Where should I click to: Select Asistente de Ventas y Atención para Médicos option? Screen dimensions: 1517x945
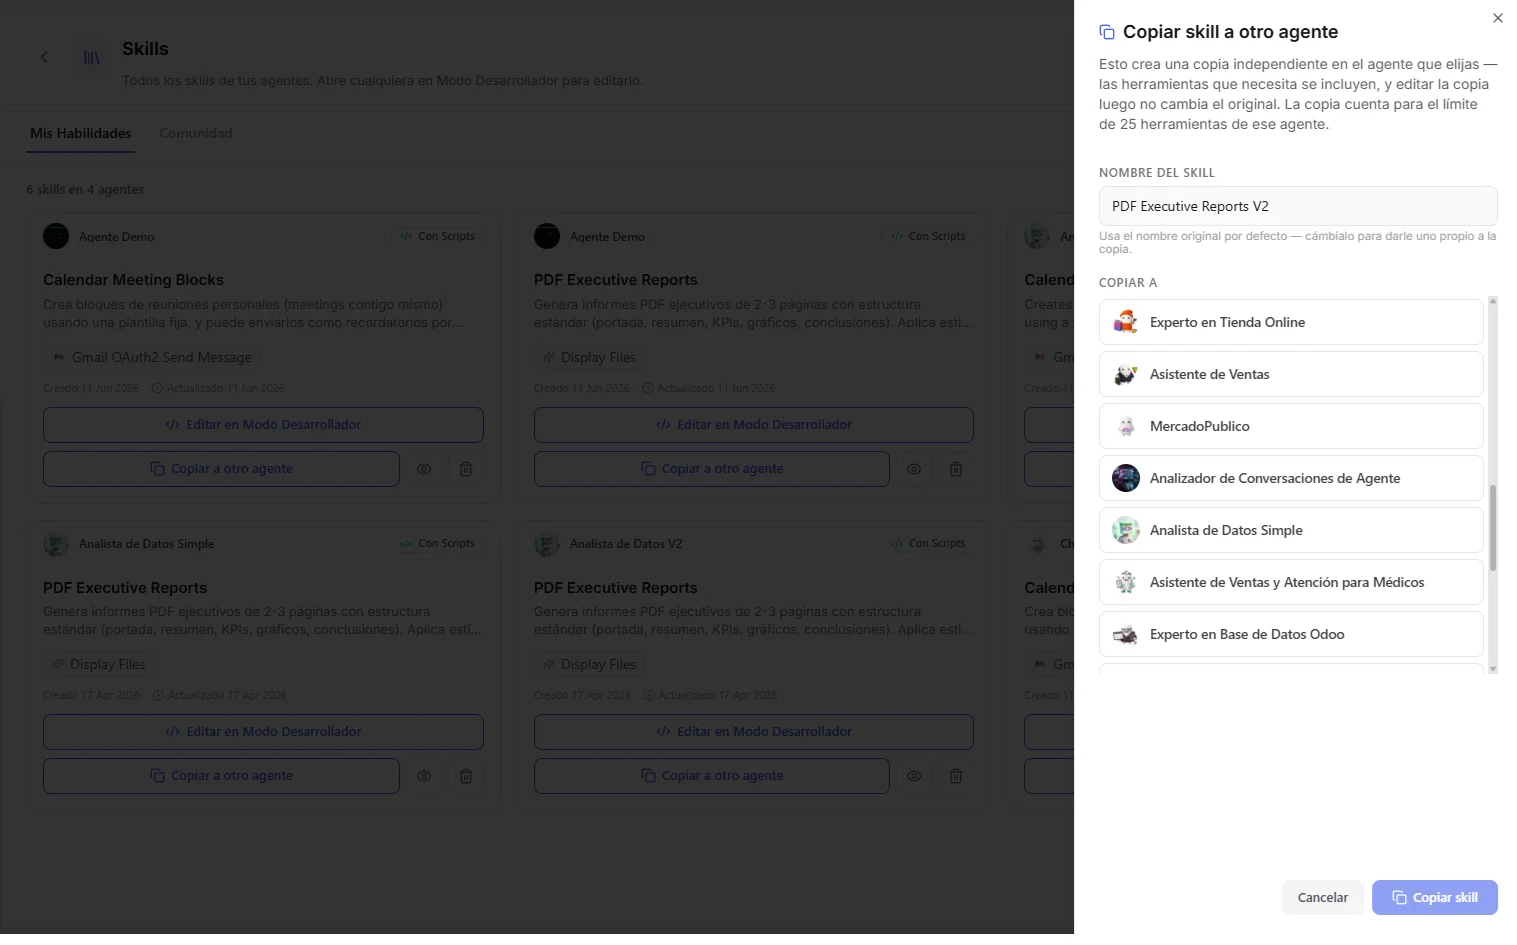(x=1291, y=582)
